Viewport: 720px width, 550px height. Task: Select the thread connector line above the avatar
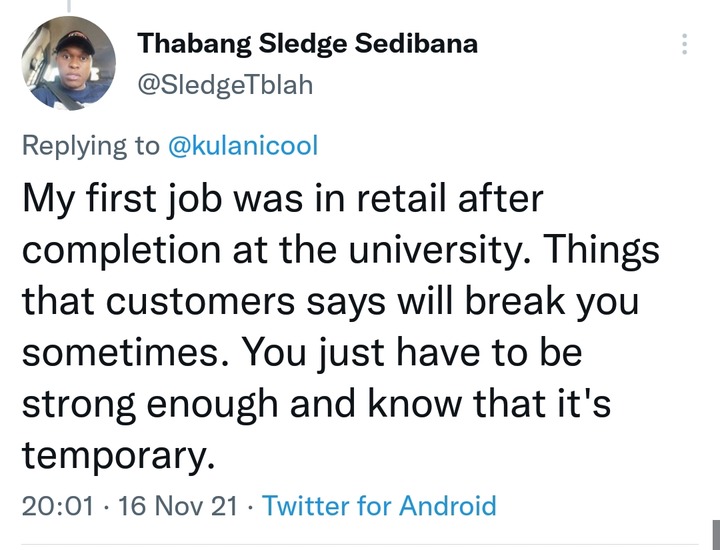(69, 6)
